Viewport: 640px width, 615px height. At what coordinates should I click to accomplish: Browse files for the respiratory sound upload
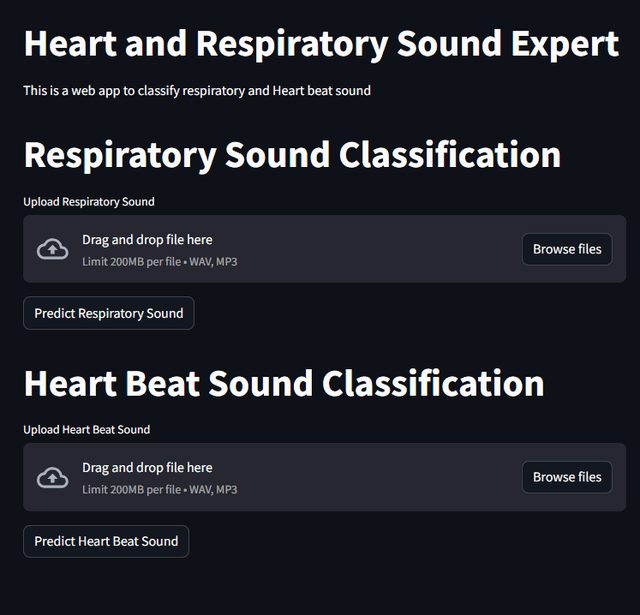[x=567, y=249]
